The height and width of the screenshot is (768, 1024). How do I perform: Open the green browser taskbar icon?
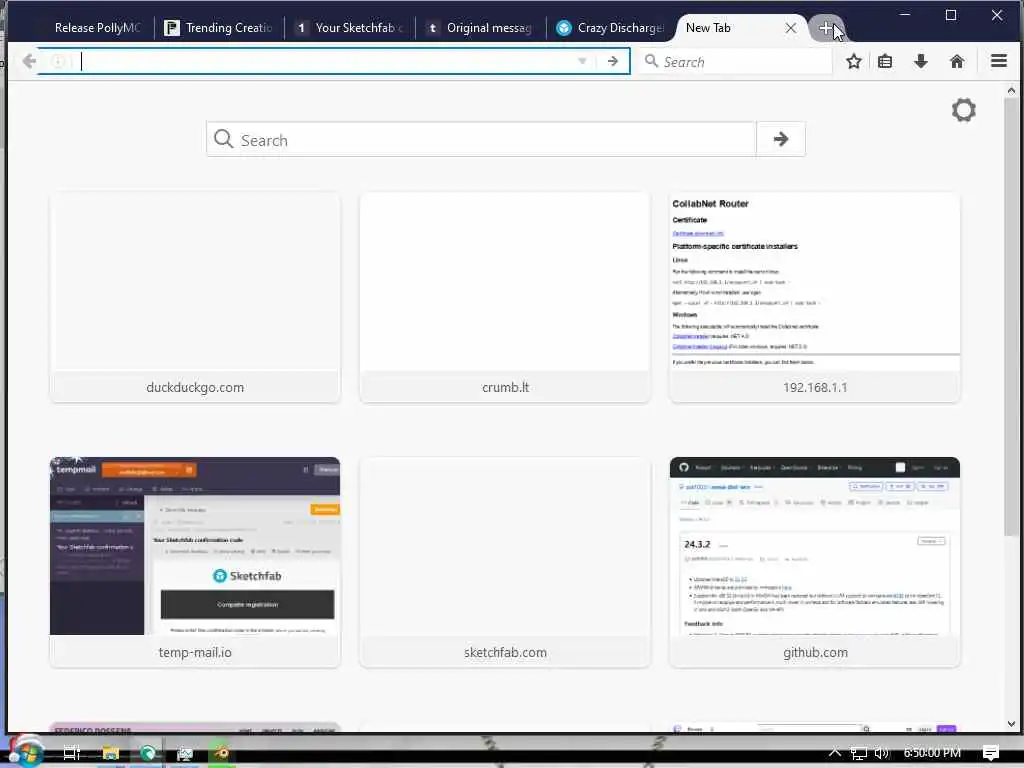[148, 753]
